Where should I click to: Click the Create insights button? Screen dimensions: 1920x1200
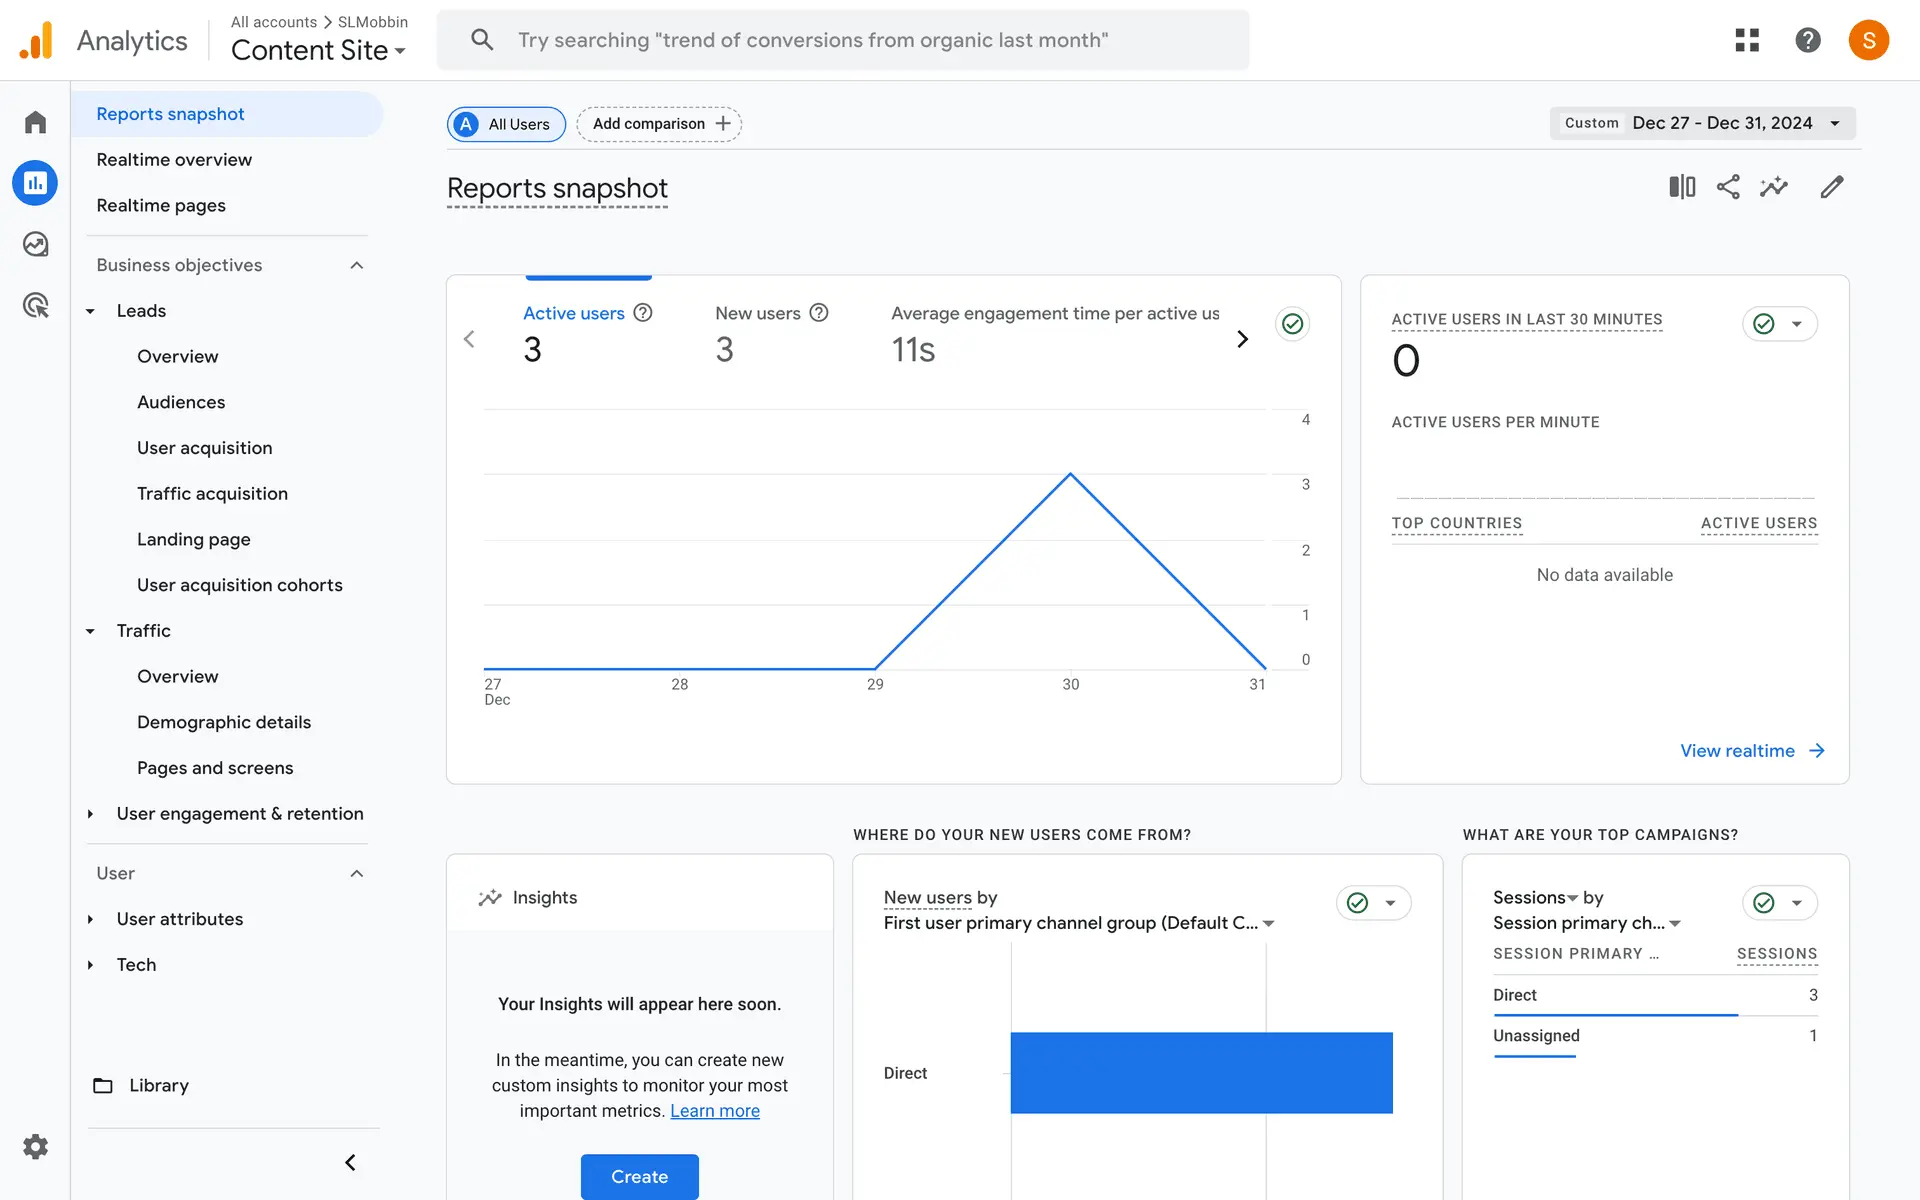(639, 1176)
